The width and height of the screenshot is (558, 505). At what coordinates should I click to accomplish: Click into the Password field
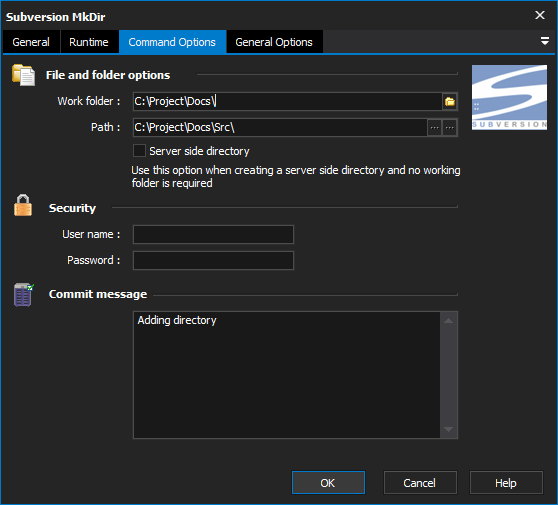point(213,260)
